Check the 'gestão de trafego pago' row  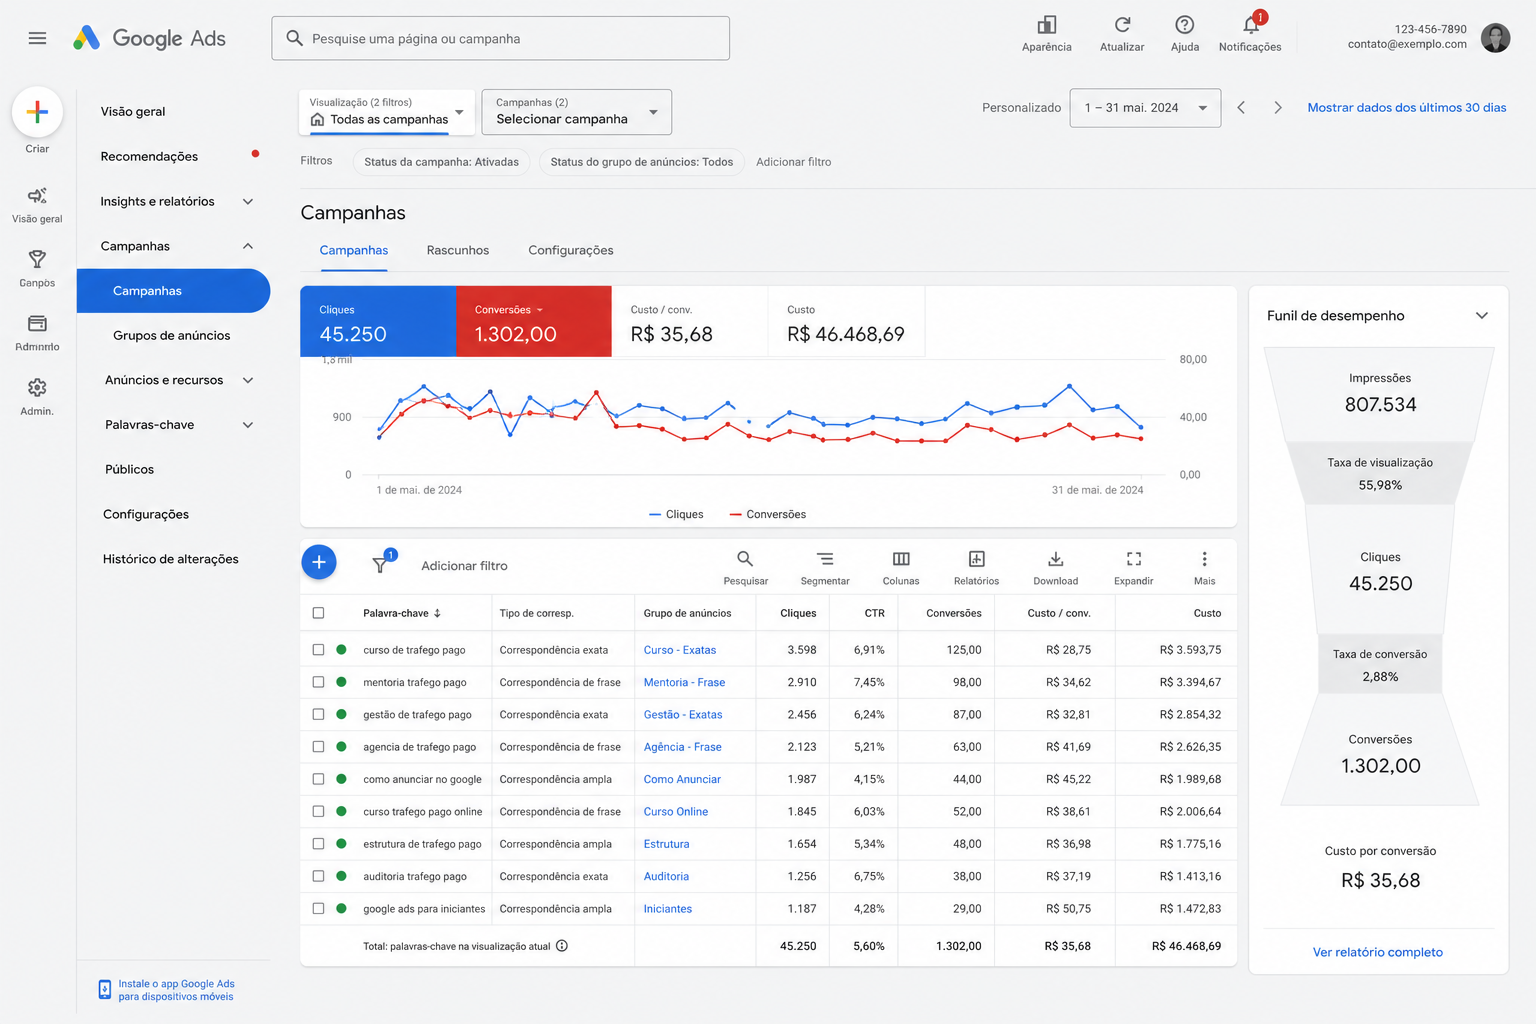tap(318, 714)
